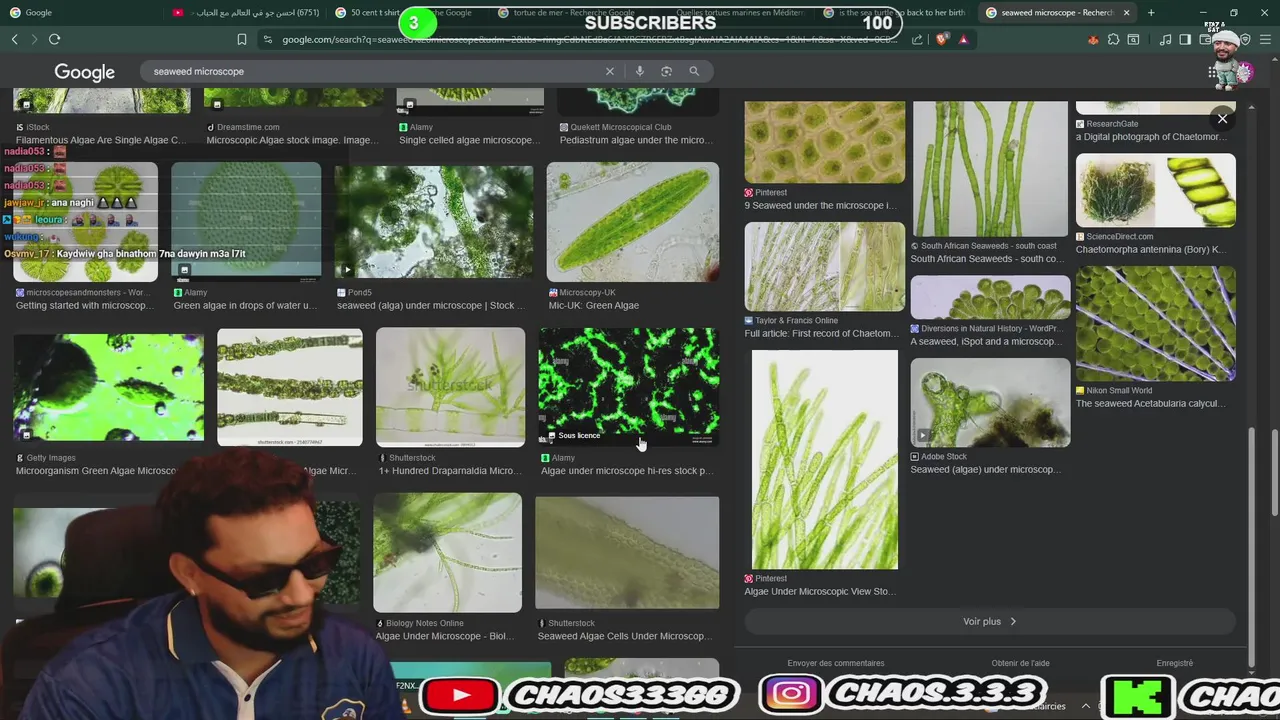Open Shutterstock Draparnaldia Micro image
The height and width of the screenshot is (720, 1280).
(450, 386)
